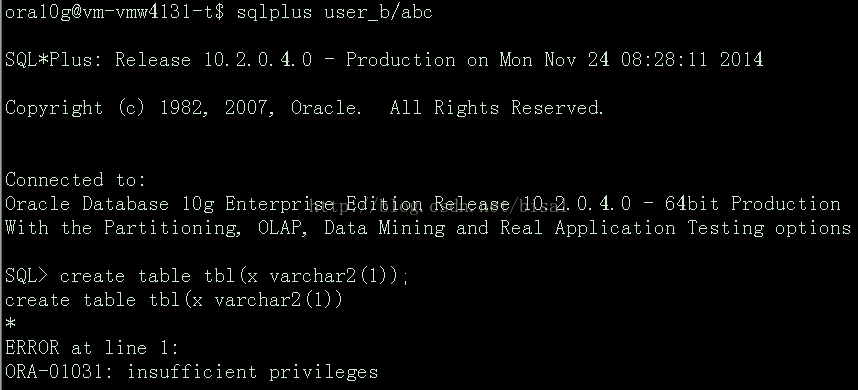Click the OLAP word in options line

282,228
